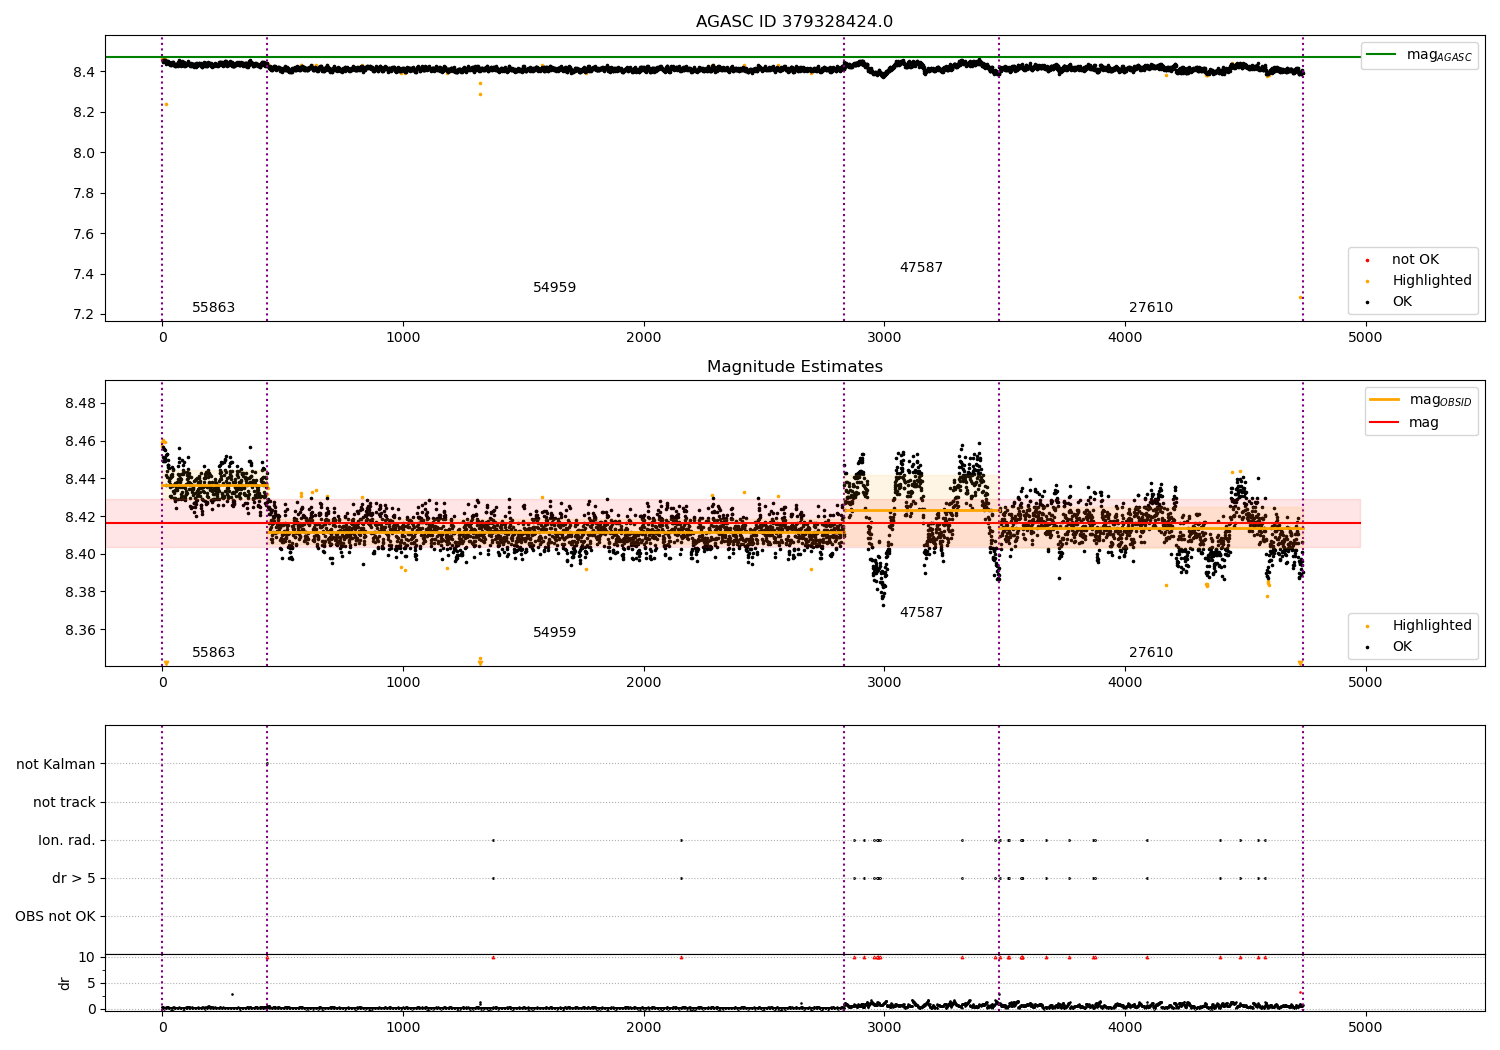Click obsid label "27610" in Magnitude Estimates plot
The height and width of the screenshot is (1050, 1500).
1151,653
